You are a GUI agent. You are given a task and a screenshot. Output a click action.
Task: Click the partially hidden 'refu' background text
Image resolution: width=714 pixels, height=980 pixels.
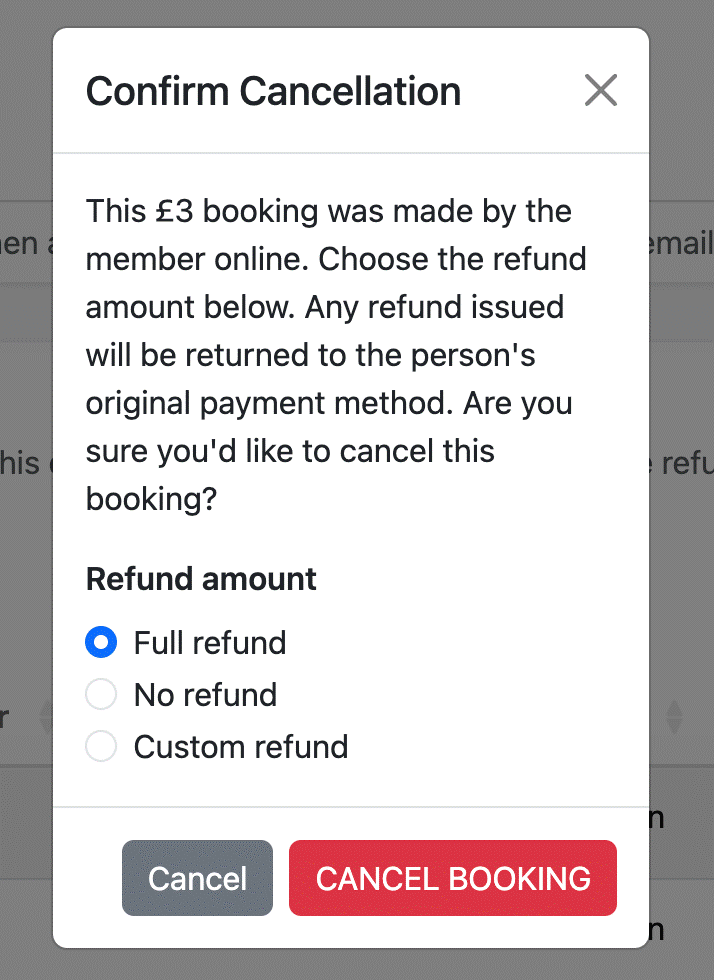click(x=681, y=463)
